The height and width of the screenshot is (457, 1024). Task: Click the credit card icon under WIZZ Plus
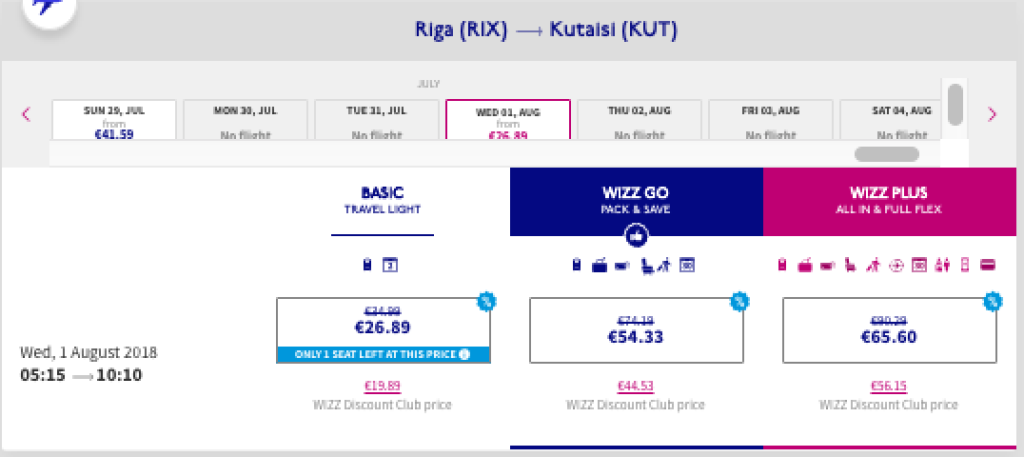click(x=987, y=265)
